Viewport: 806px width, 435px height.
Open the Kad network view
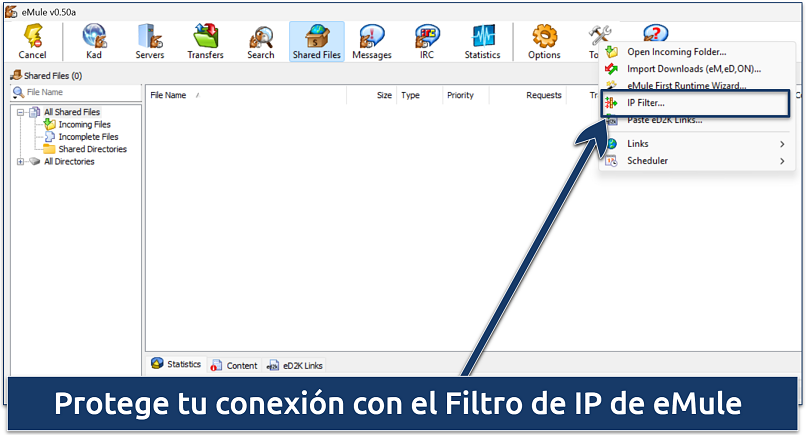(x=94, y=42)
